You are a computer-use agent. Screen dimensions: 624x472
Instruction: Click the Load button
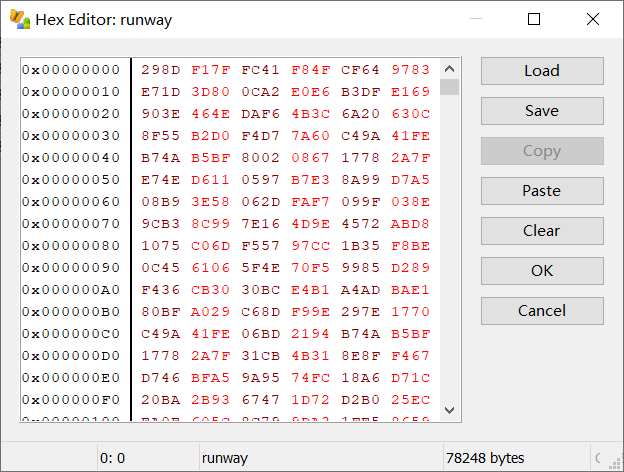click(542, 71)
